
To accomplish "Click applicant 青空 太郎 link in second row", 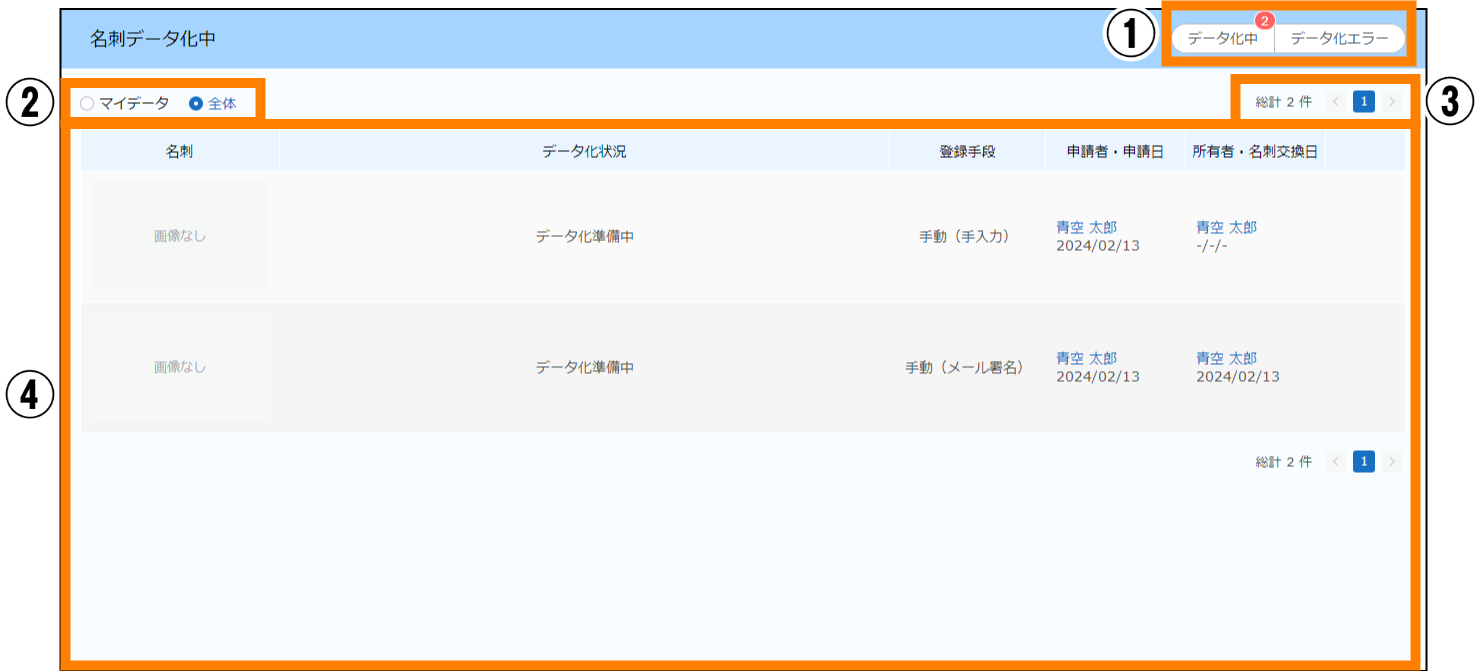I will point(1086,358).
